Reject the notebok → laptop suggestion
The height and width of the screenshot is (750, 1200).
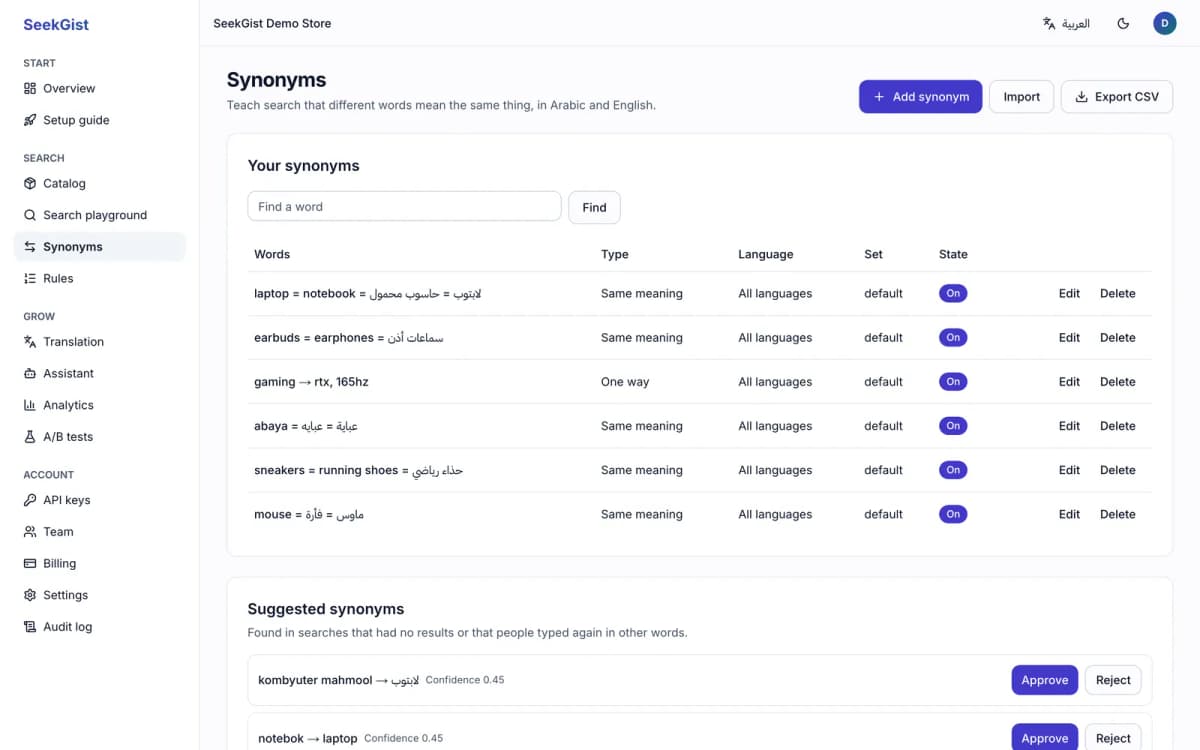(x=1113, y=738)
